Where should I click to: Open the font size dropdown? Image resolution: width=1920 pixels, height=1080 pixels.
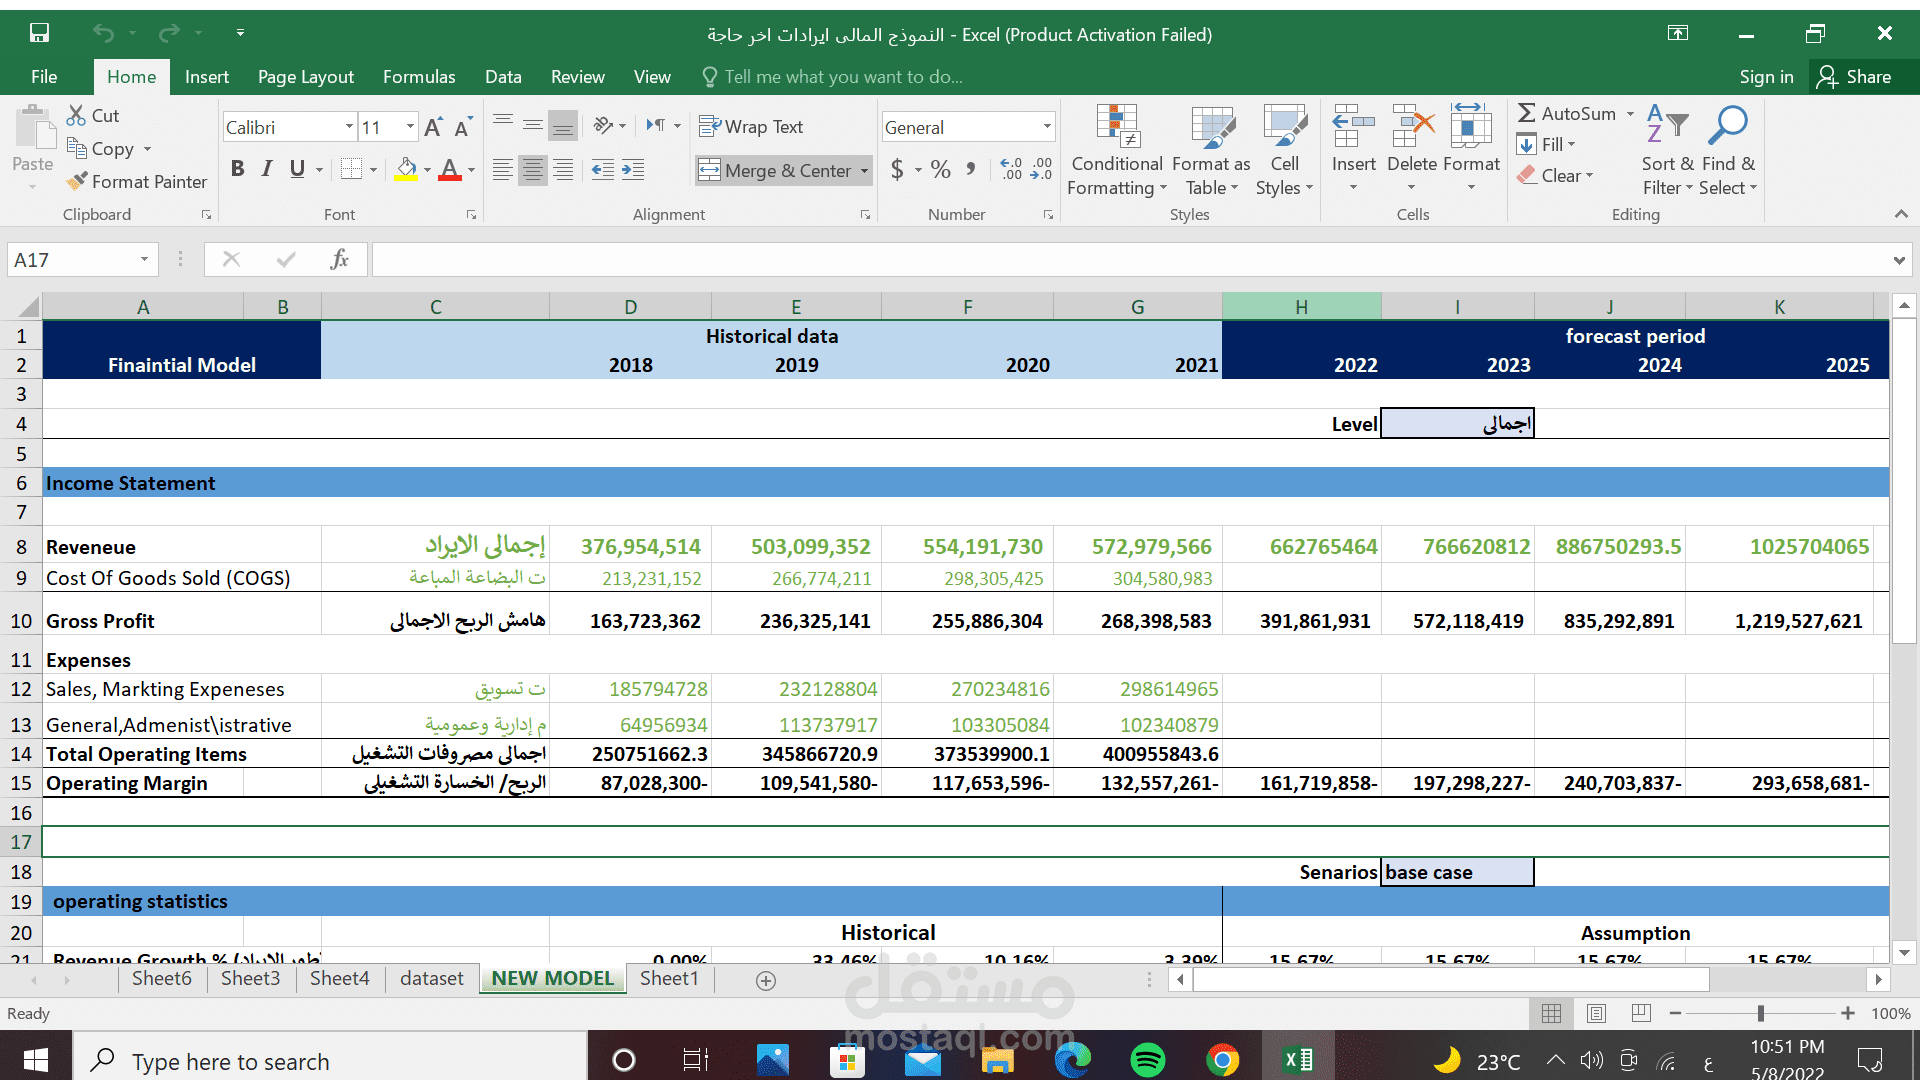click(410, 127)
